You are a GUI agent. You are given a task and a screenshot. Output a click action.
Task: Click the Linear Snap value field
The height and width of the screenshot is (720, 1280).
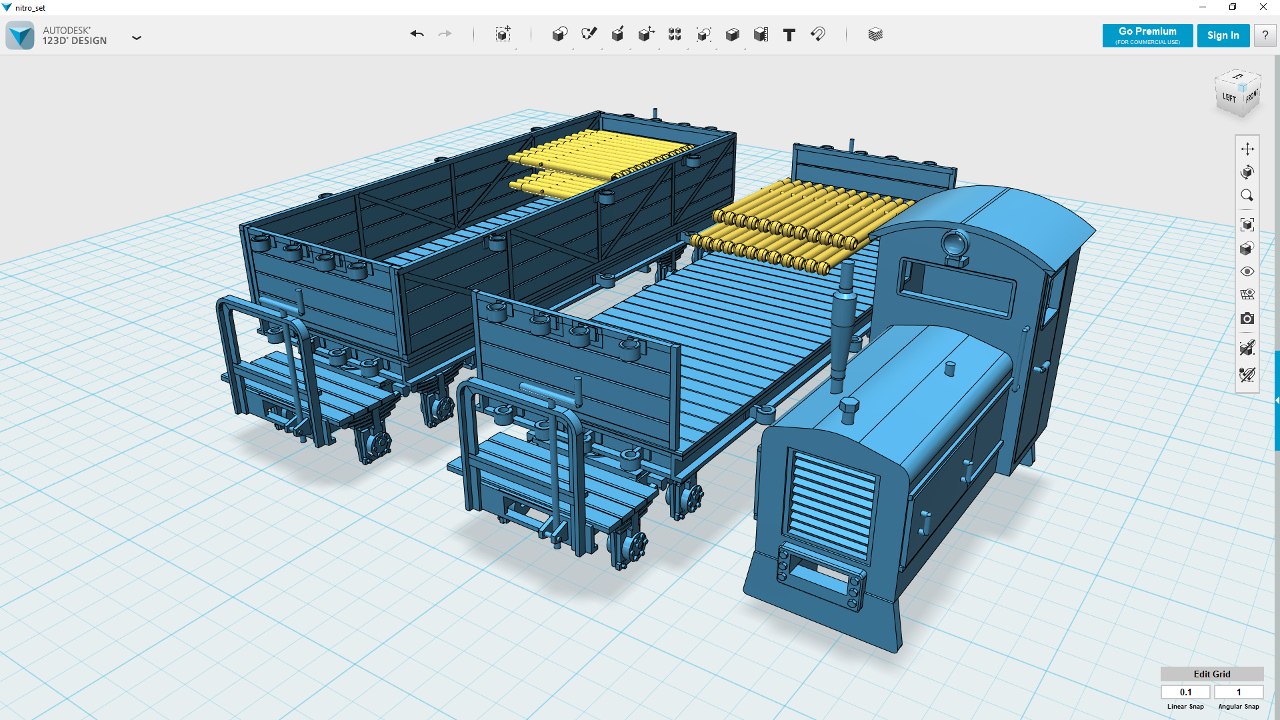[x=1186, y=692]
